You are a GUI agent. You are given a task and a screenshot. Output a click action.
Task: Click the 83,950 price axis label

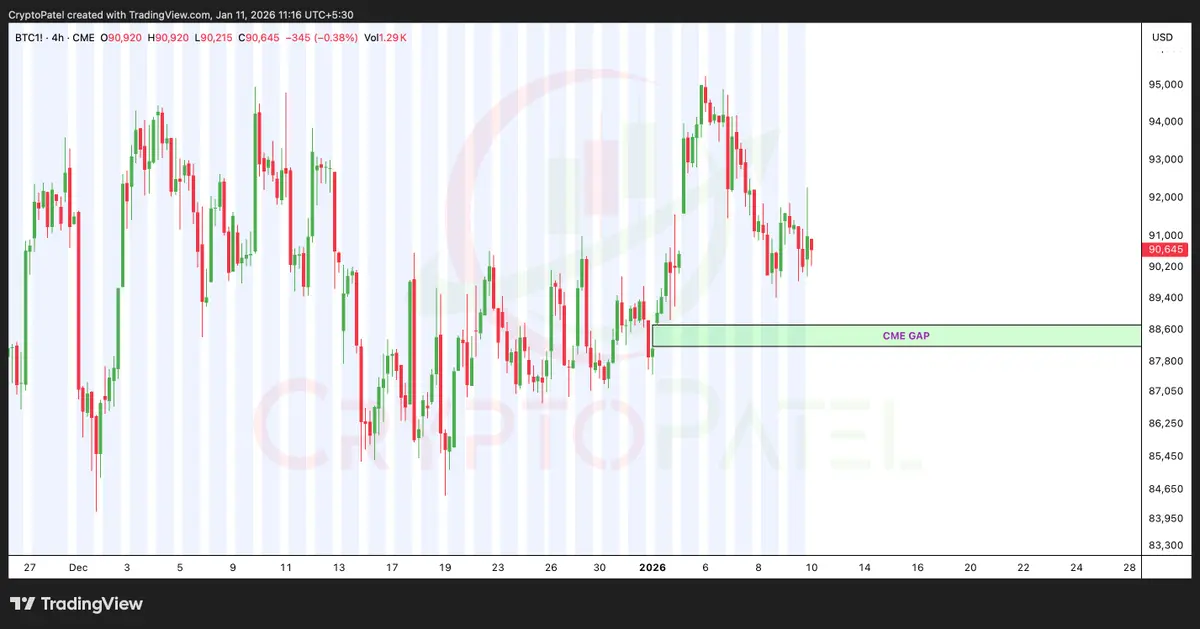coord(1165,518)
